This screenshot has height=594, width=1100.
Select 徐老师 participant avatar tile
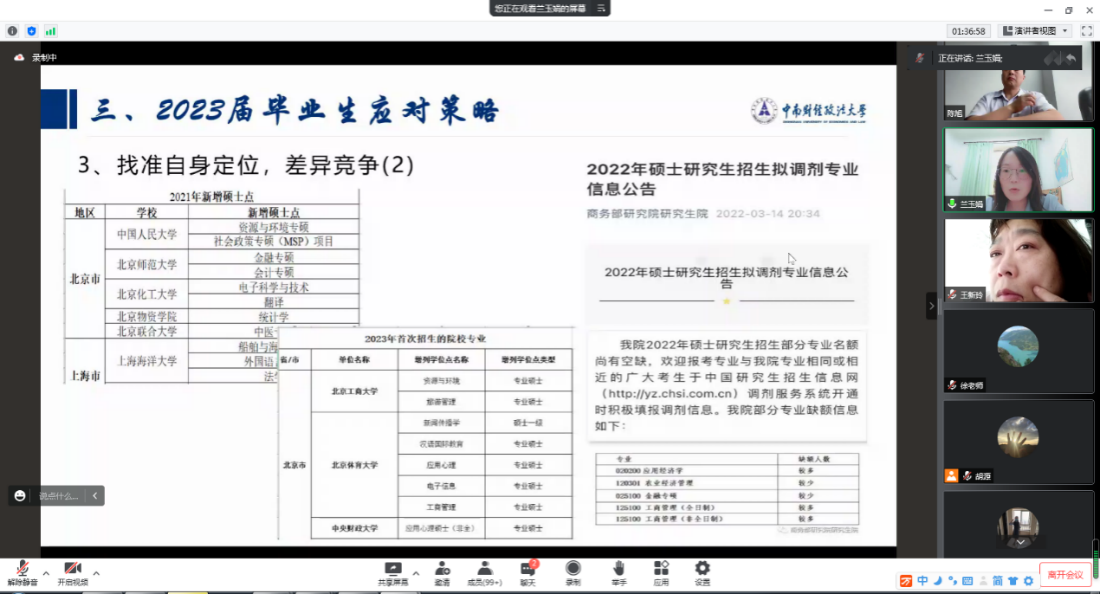[x=1018, y=351]
